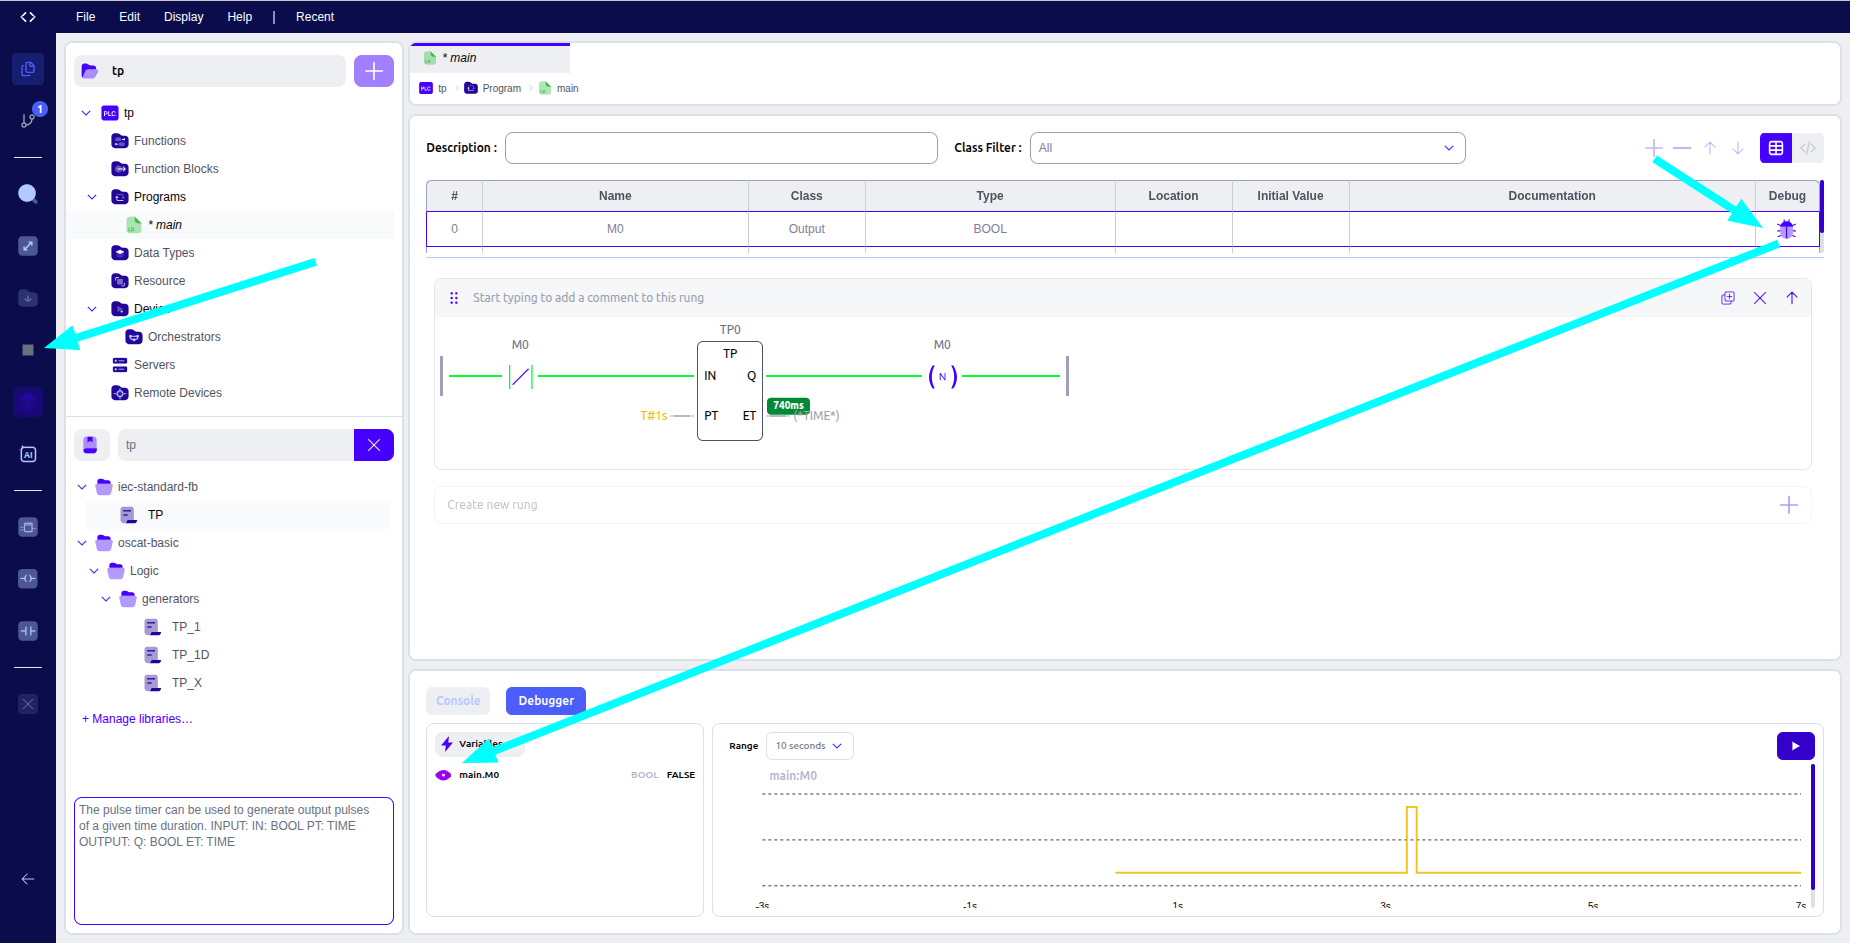Collapse the Logic folder chevron
The height and width of the screenshot is (943, 1850).
point(94,571)
